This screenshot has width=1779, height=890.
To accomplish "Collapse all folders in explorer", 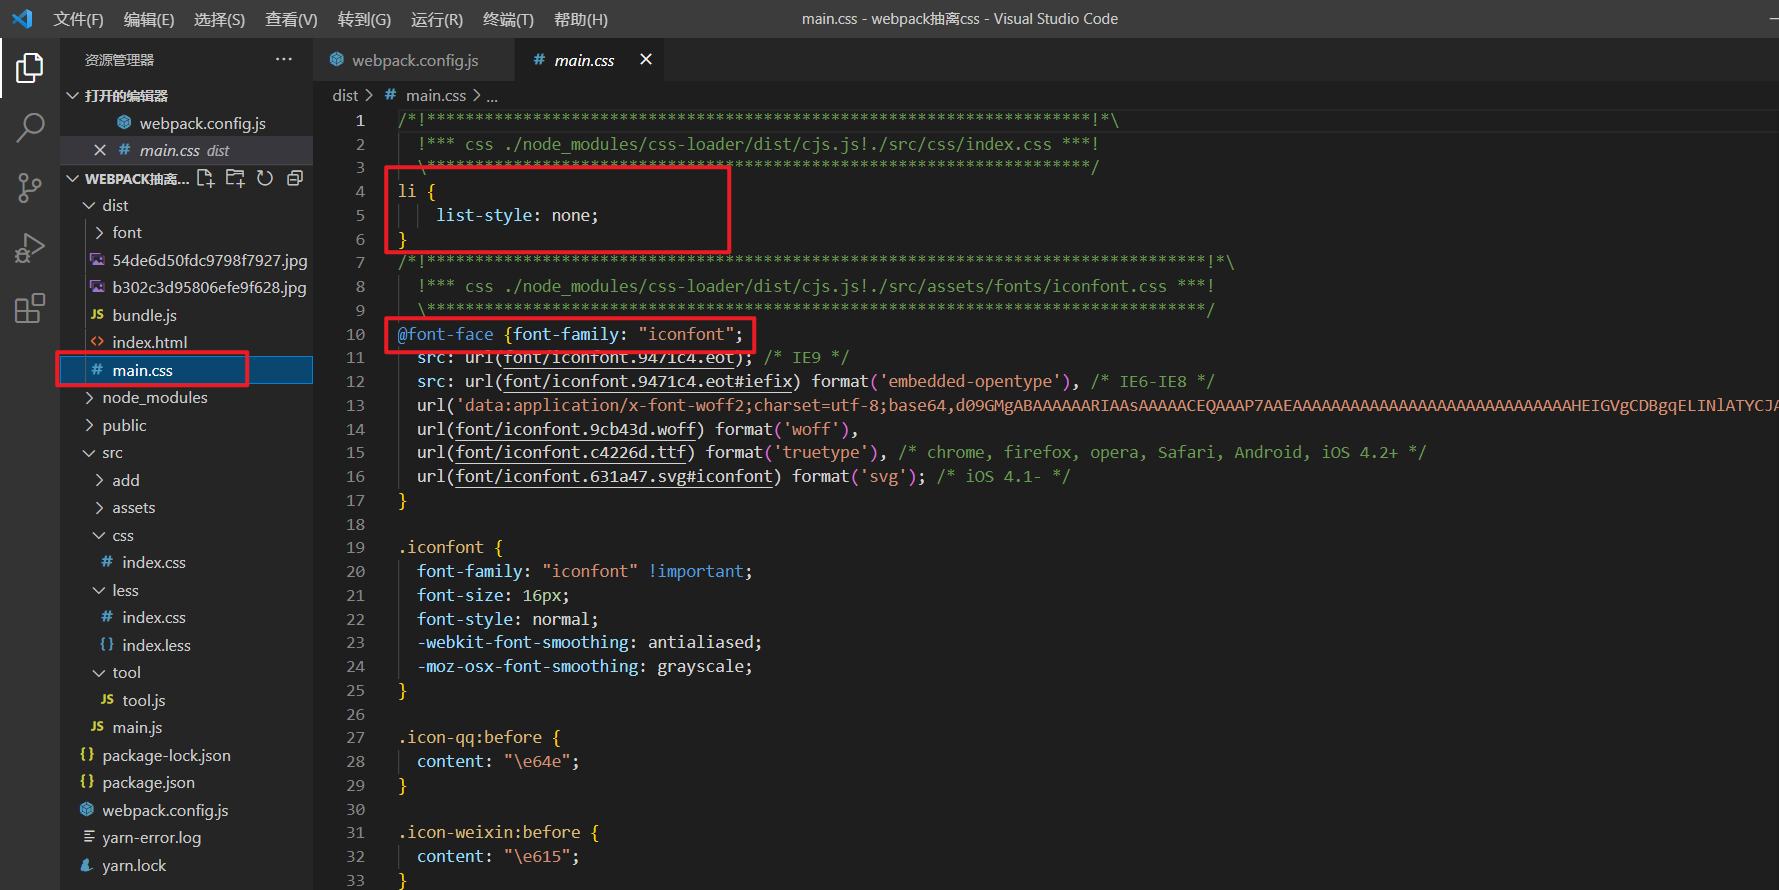I will 295,178.
